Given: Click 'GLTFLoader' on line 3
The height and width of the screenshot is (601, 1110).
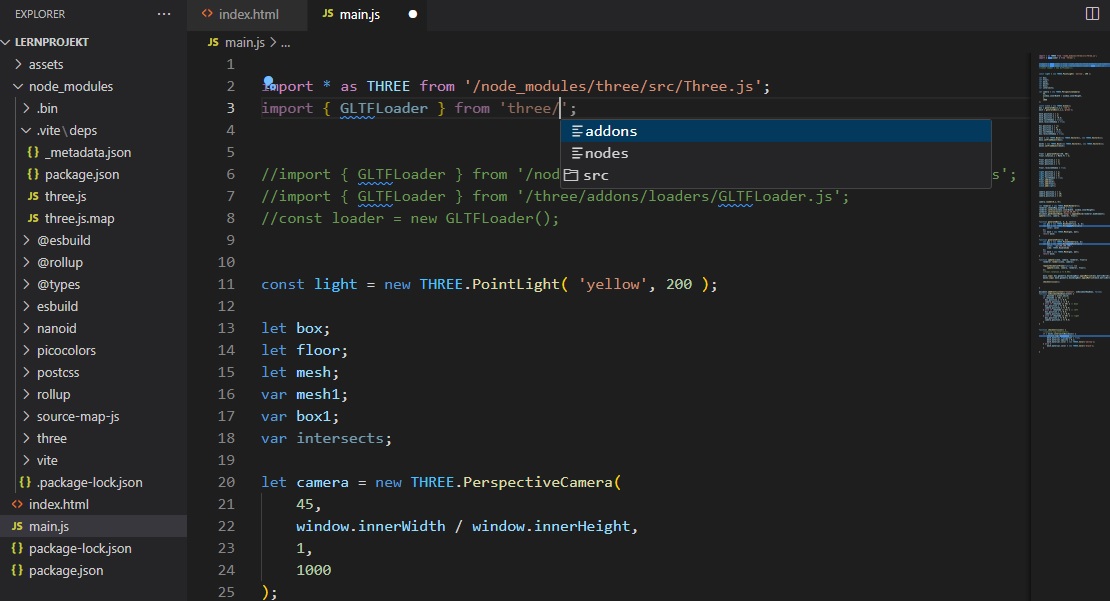Looking at the screenshot, I should click(384, 108).
